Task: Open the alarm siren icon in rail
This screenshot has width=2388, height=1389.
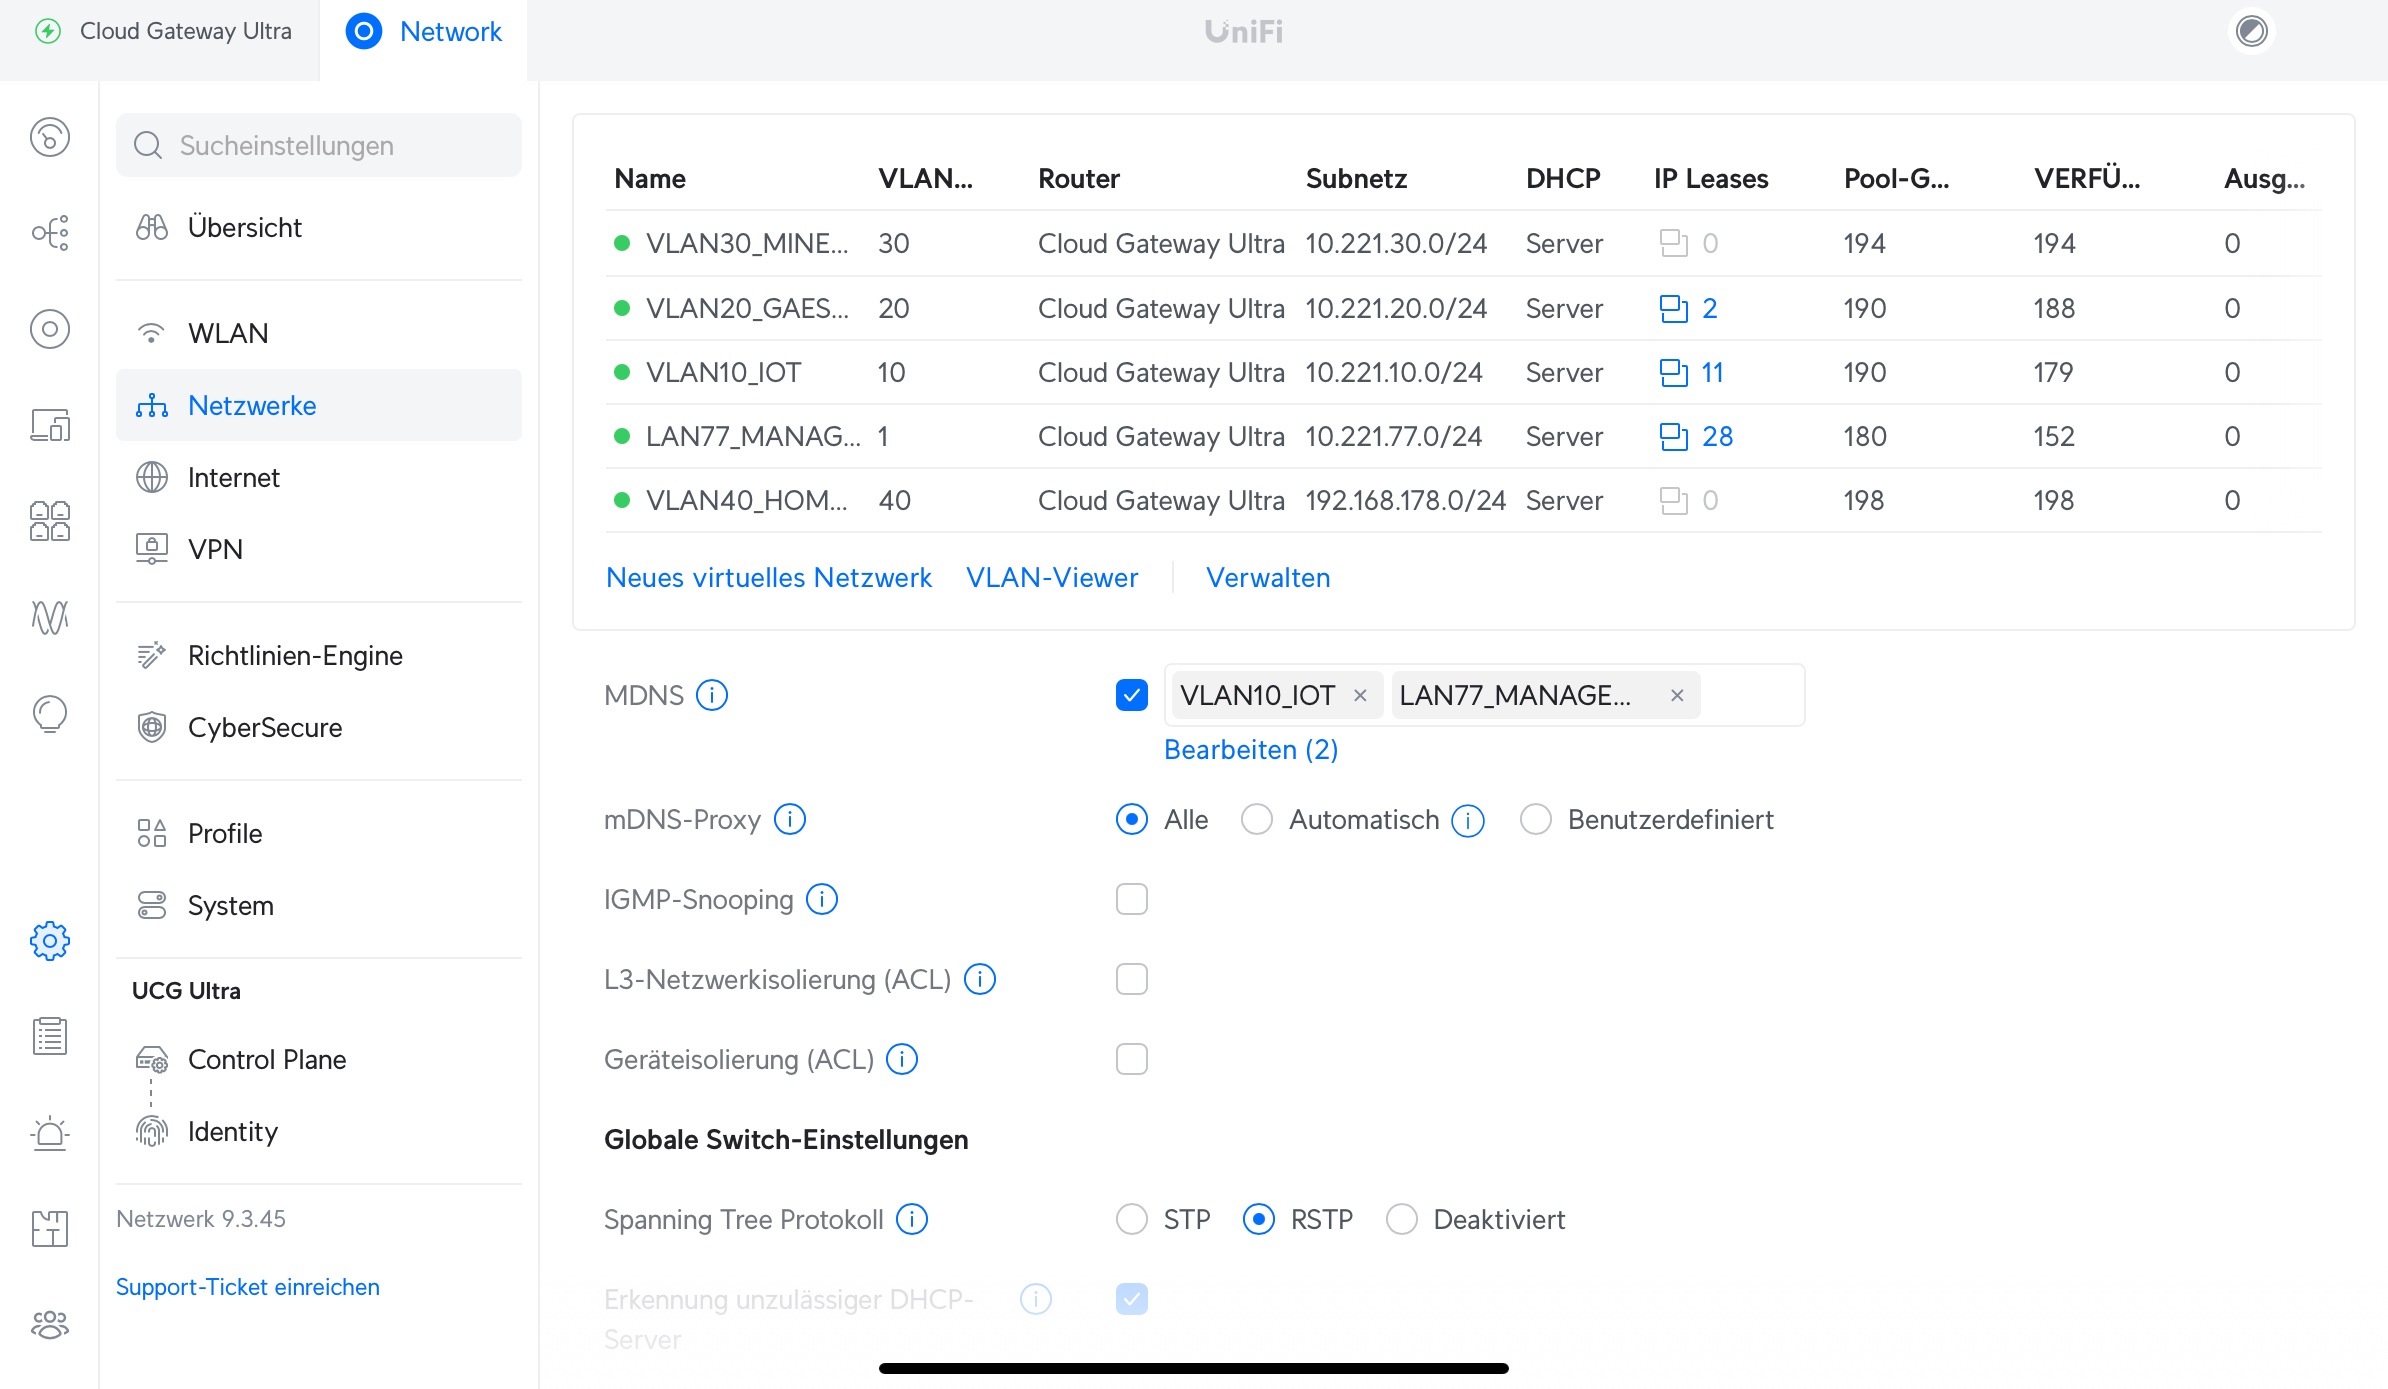Action: pyautogui.click(x=50, y=1133)
